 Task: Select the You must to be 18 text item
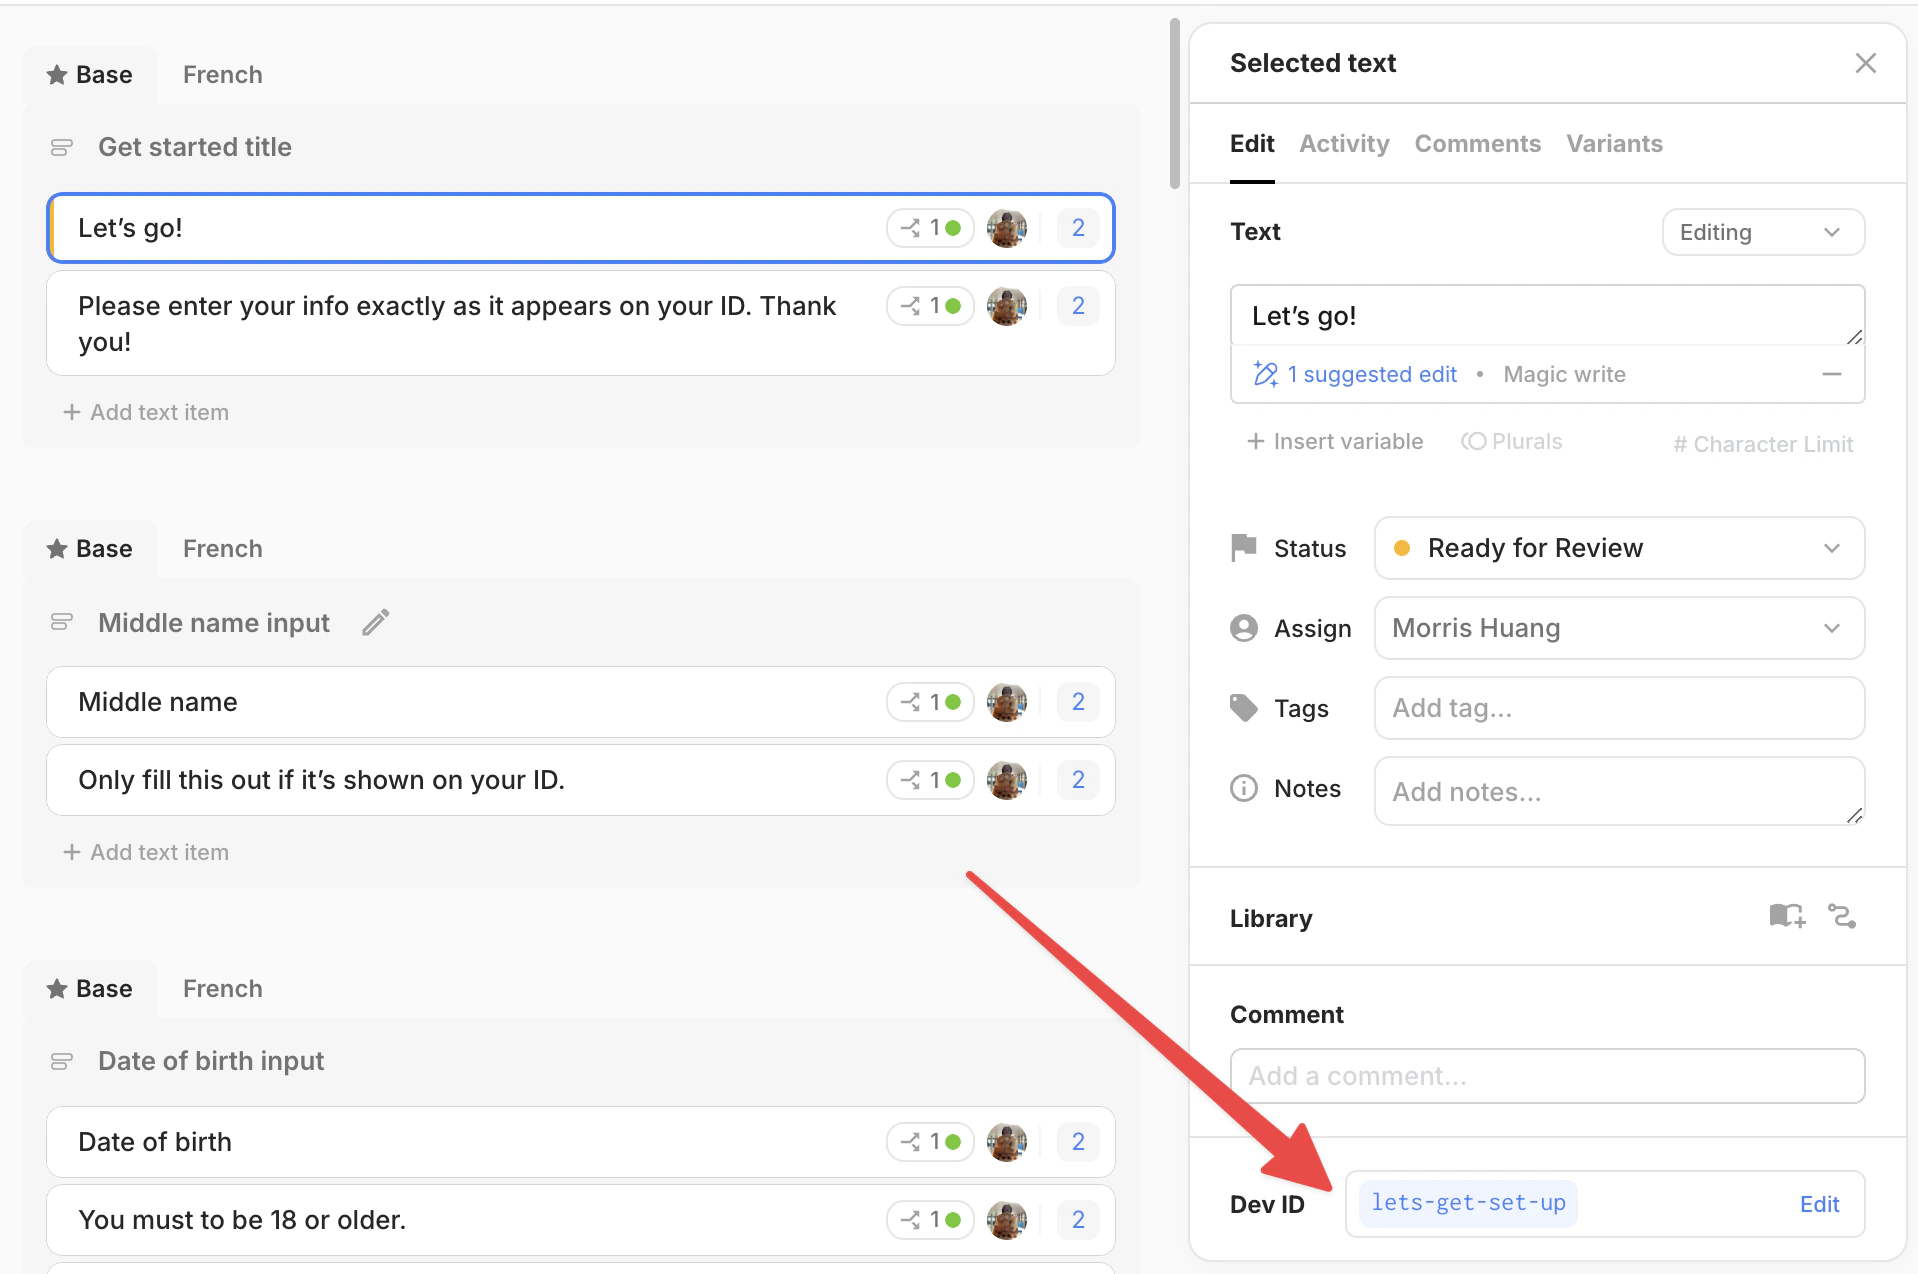click(580, 1220)
